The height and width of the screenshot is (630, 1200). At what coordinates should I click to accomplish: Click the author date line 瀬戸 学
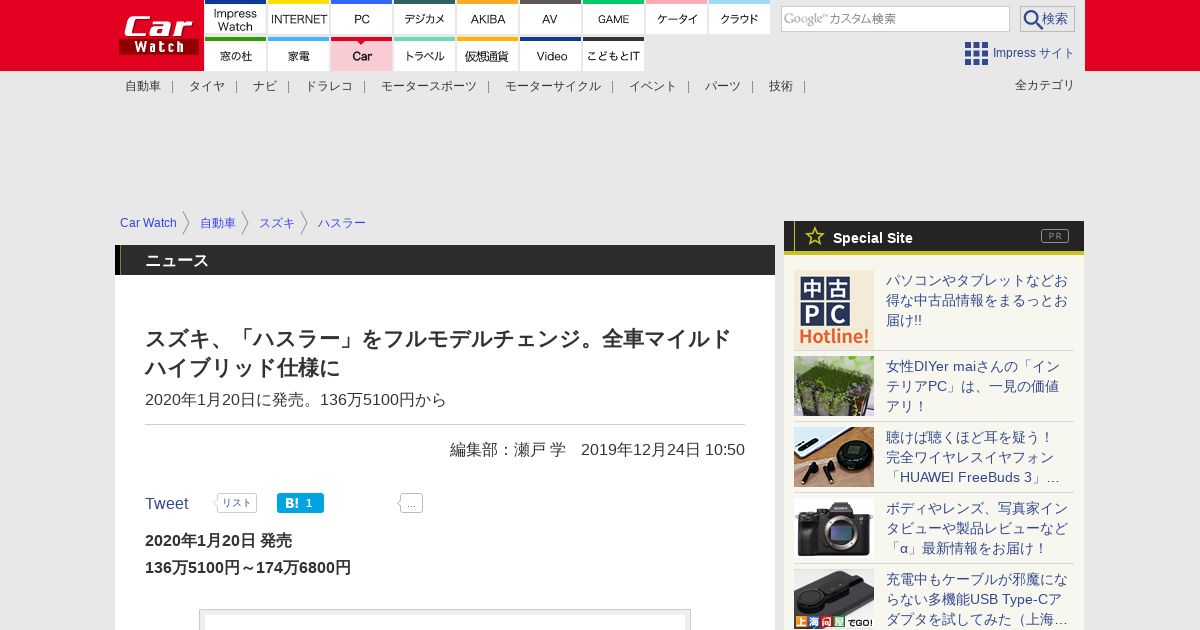click(597, 450)
